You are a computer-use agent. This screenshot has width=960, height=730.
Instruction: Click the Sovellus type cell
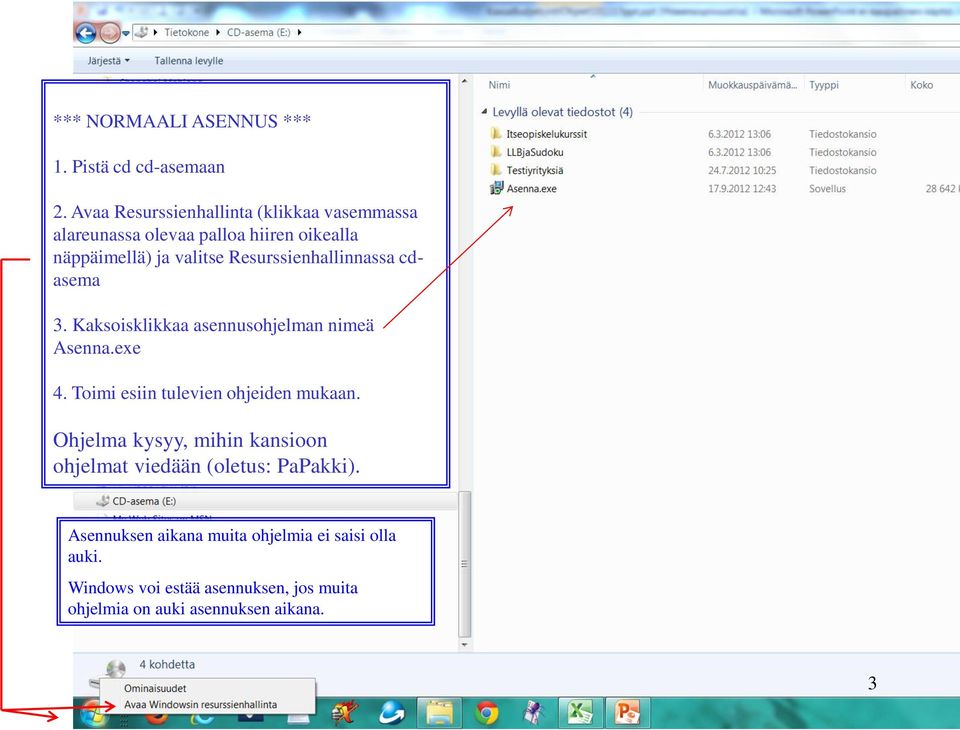click(x=827, y=189)
